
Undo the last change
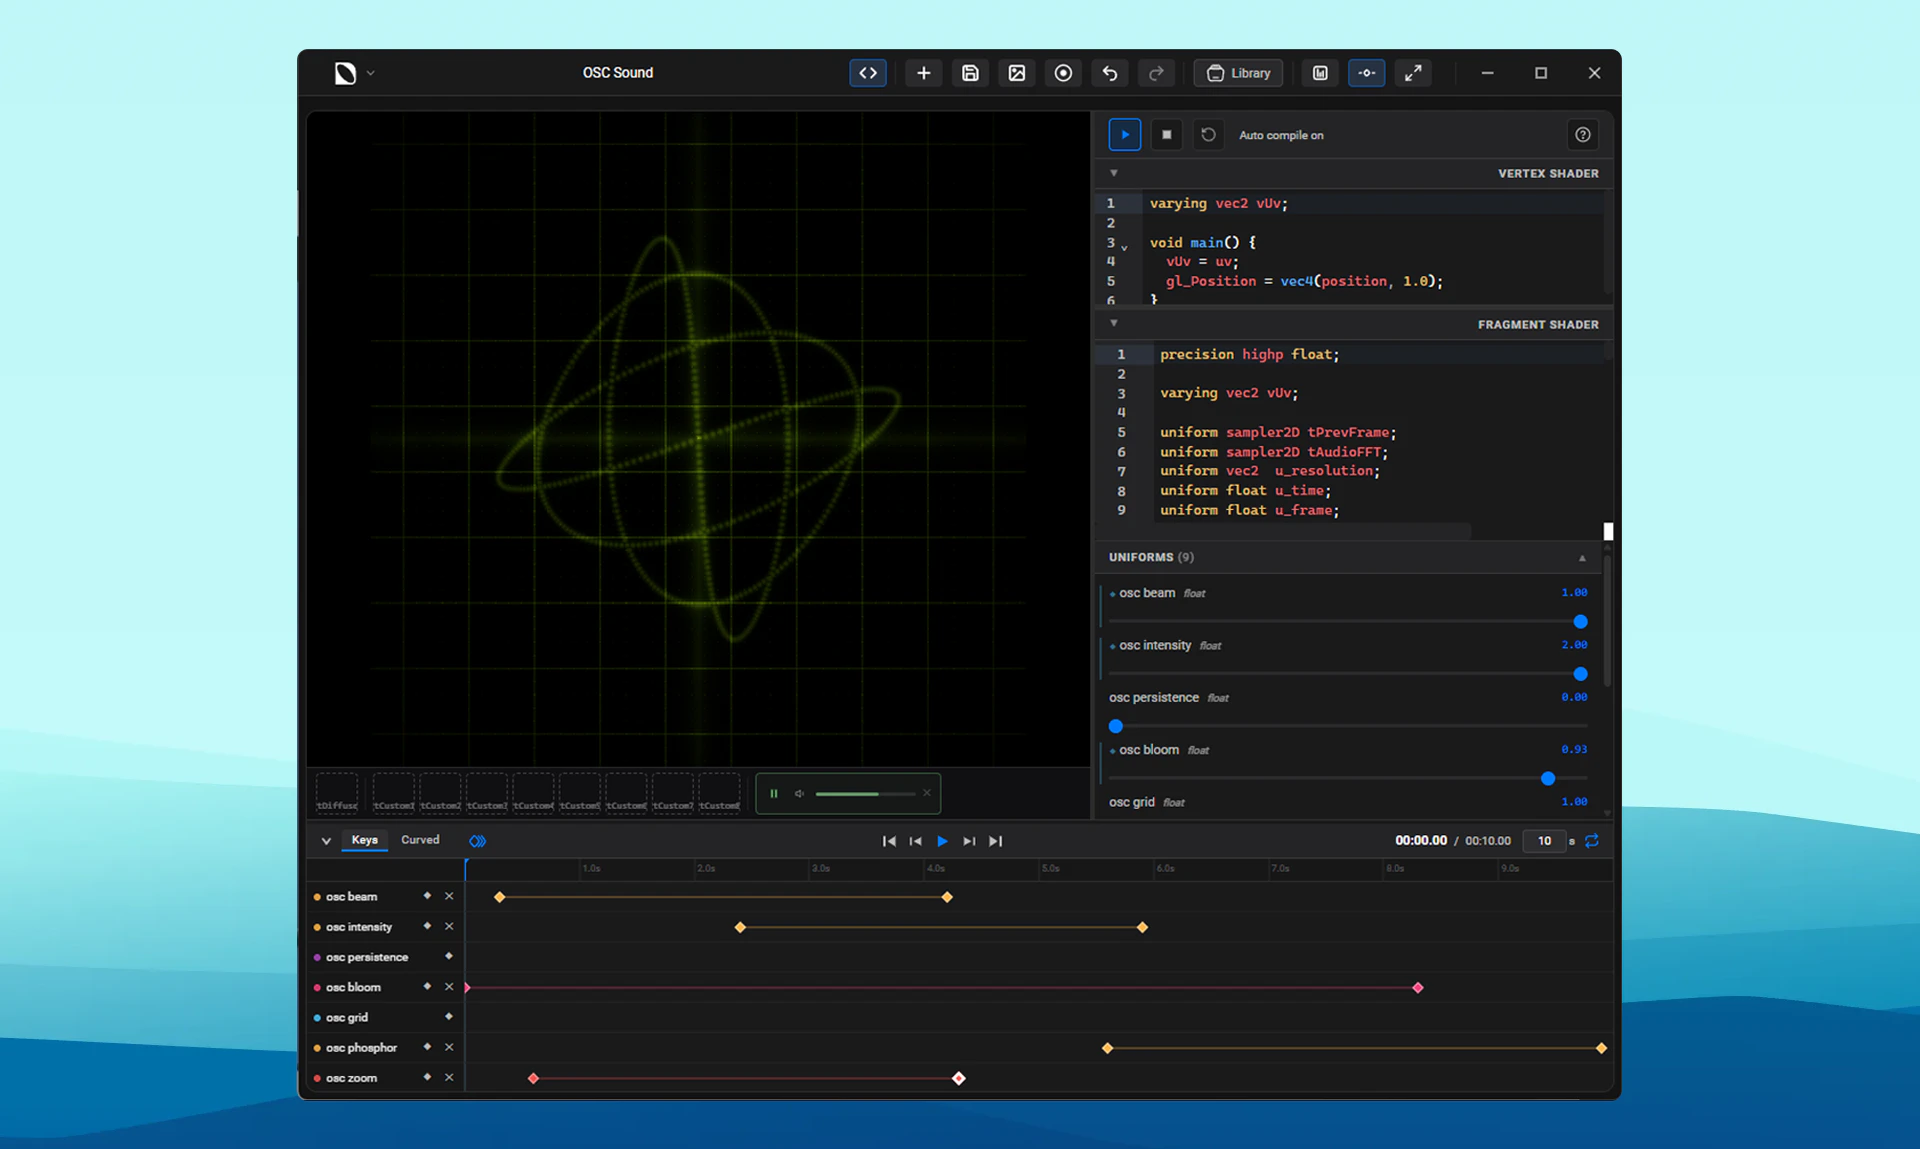pyautogui.click(x=1109, y=72)
